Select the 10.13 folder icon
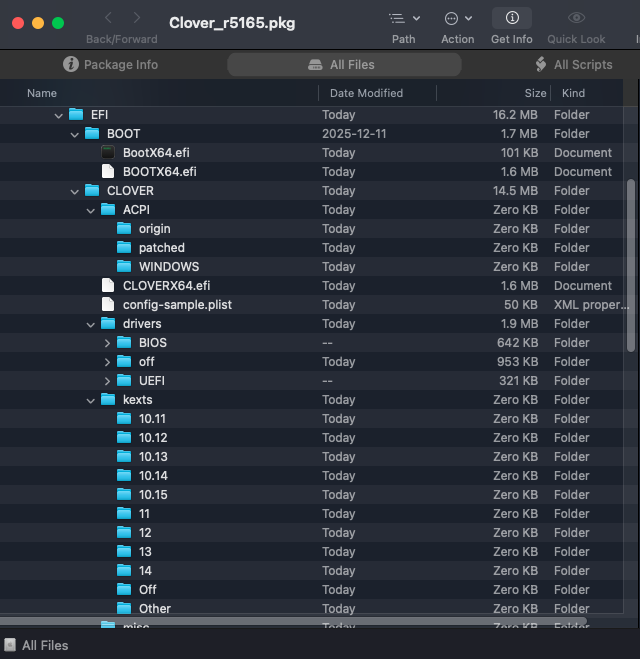Screen dimensions: 640x659 pos(124,456)
